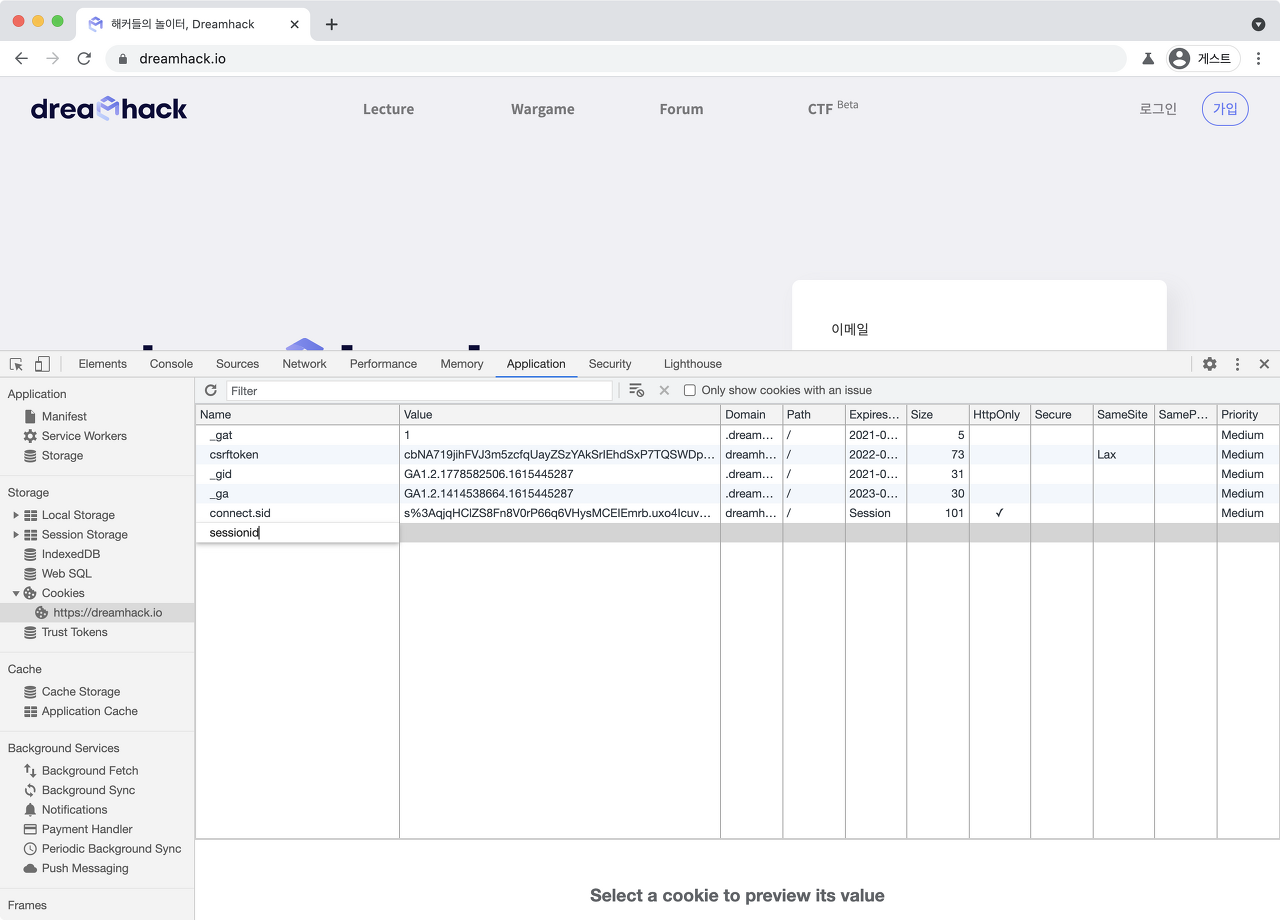Switch to the Sources tab
This screenshot has width=1280, height=920.
pyautogui.click(x=237, y=364)
